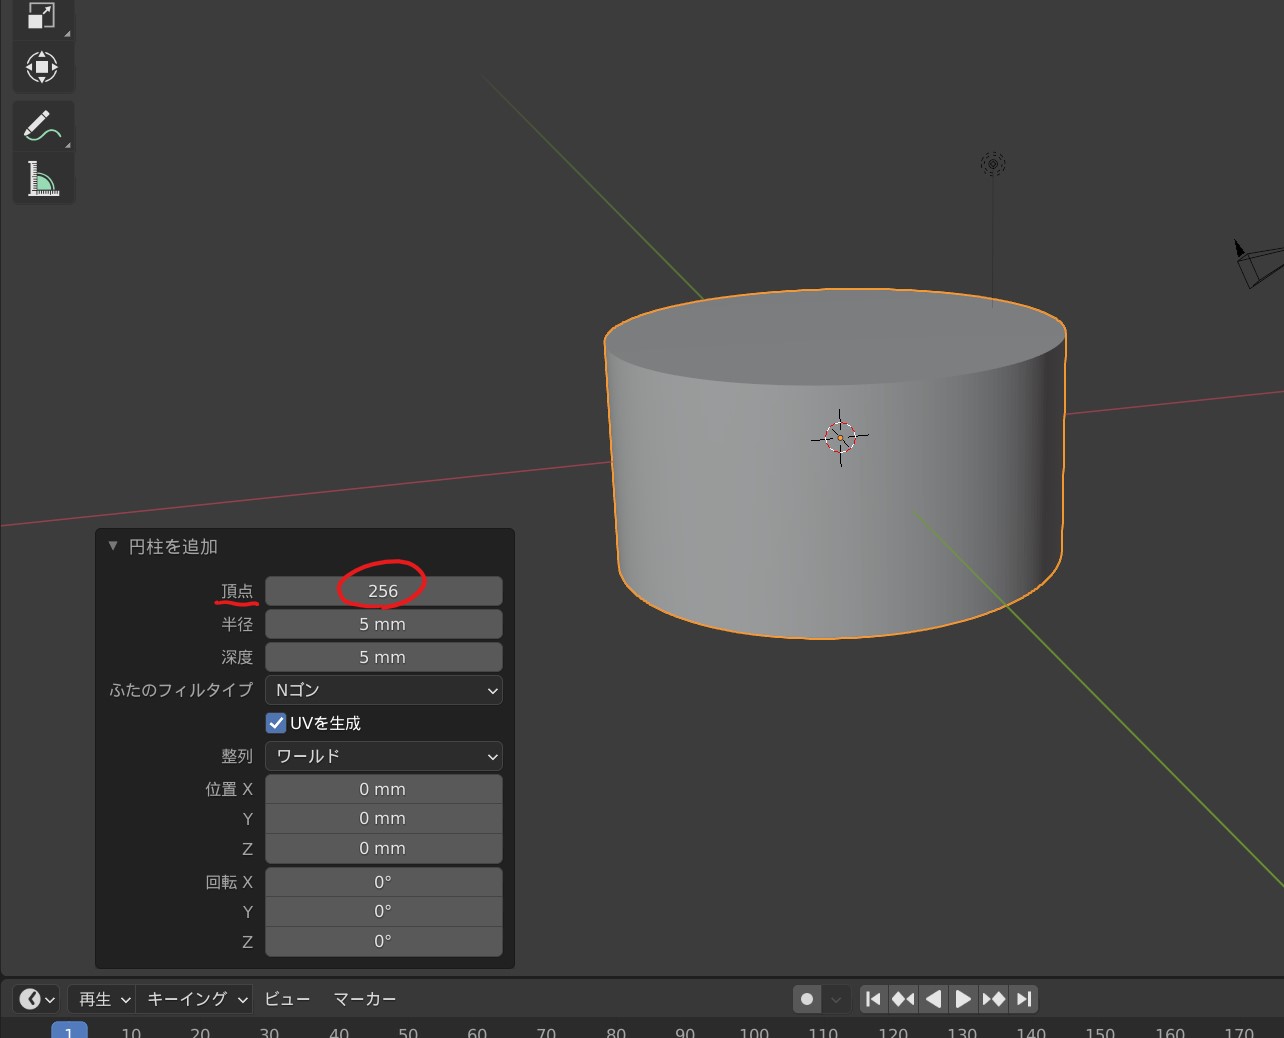Open the ふたのフィルタイプ Nゴン dropdown
This screenshot has width=1284, height=1038.
click(384, 690)
